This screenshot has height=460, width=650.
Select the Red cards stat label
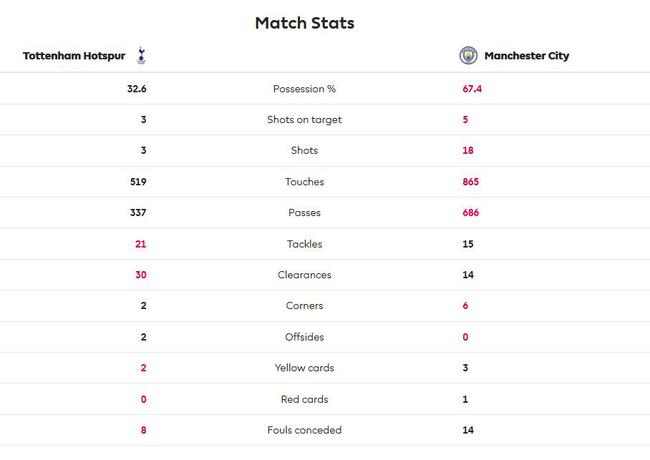(304, 399)
